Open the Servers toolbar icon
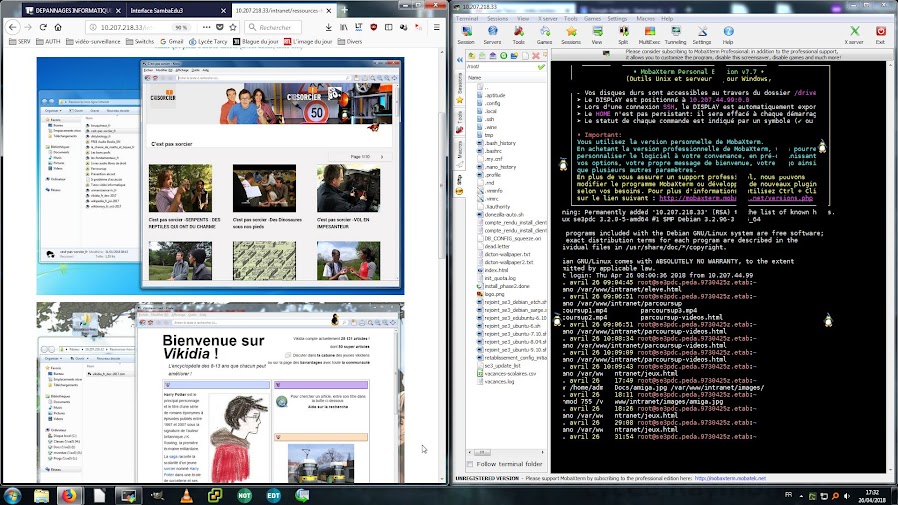The width and height of the screenshot is (898, 505). point(492,35)
